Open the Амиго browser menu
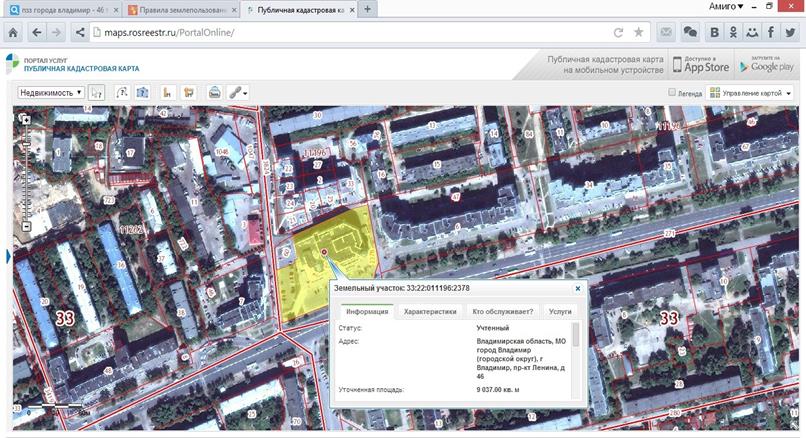The image size is (806, 438). coord(726,7)
